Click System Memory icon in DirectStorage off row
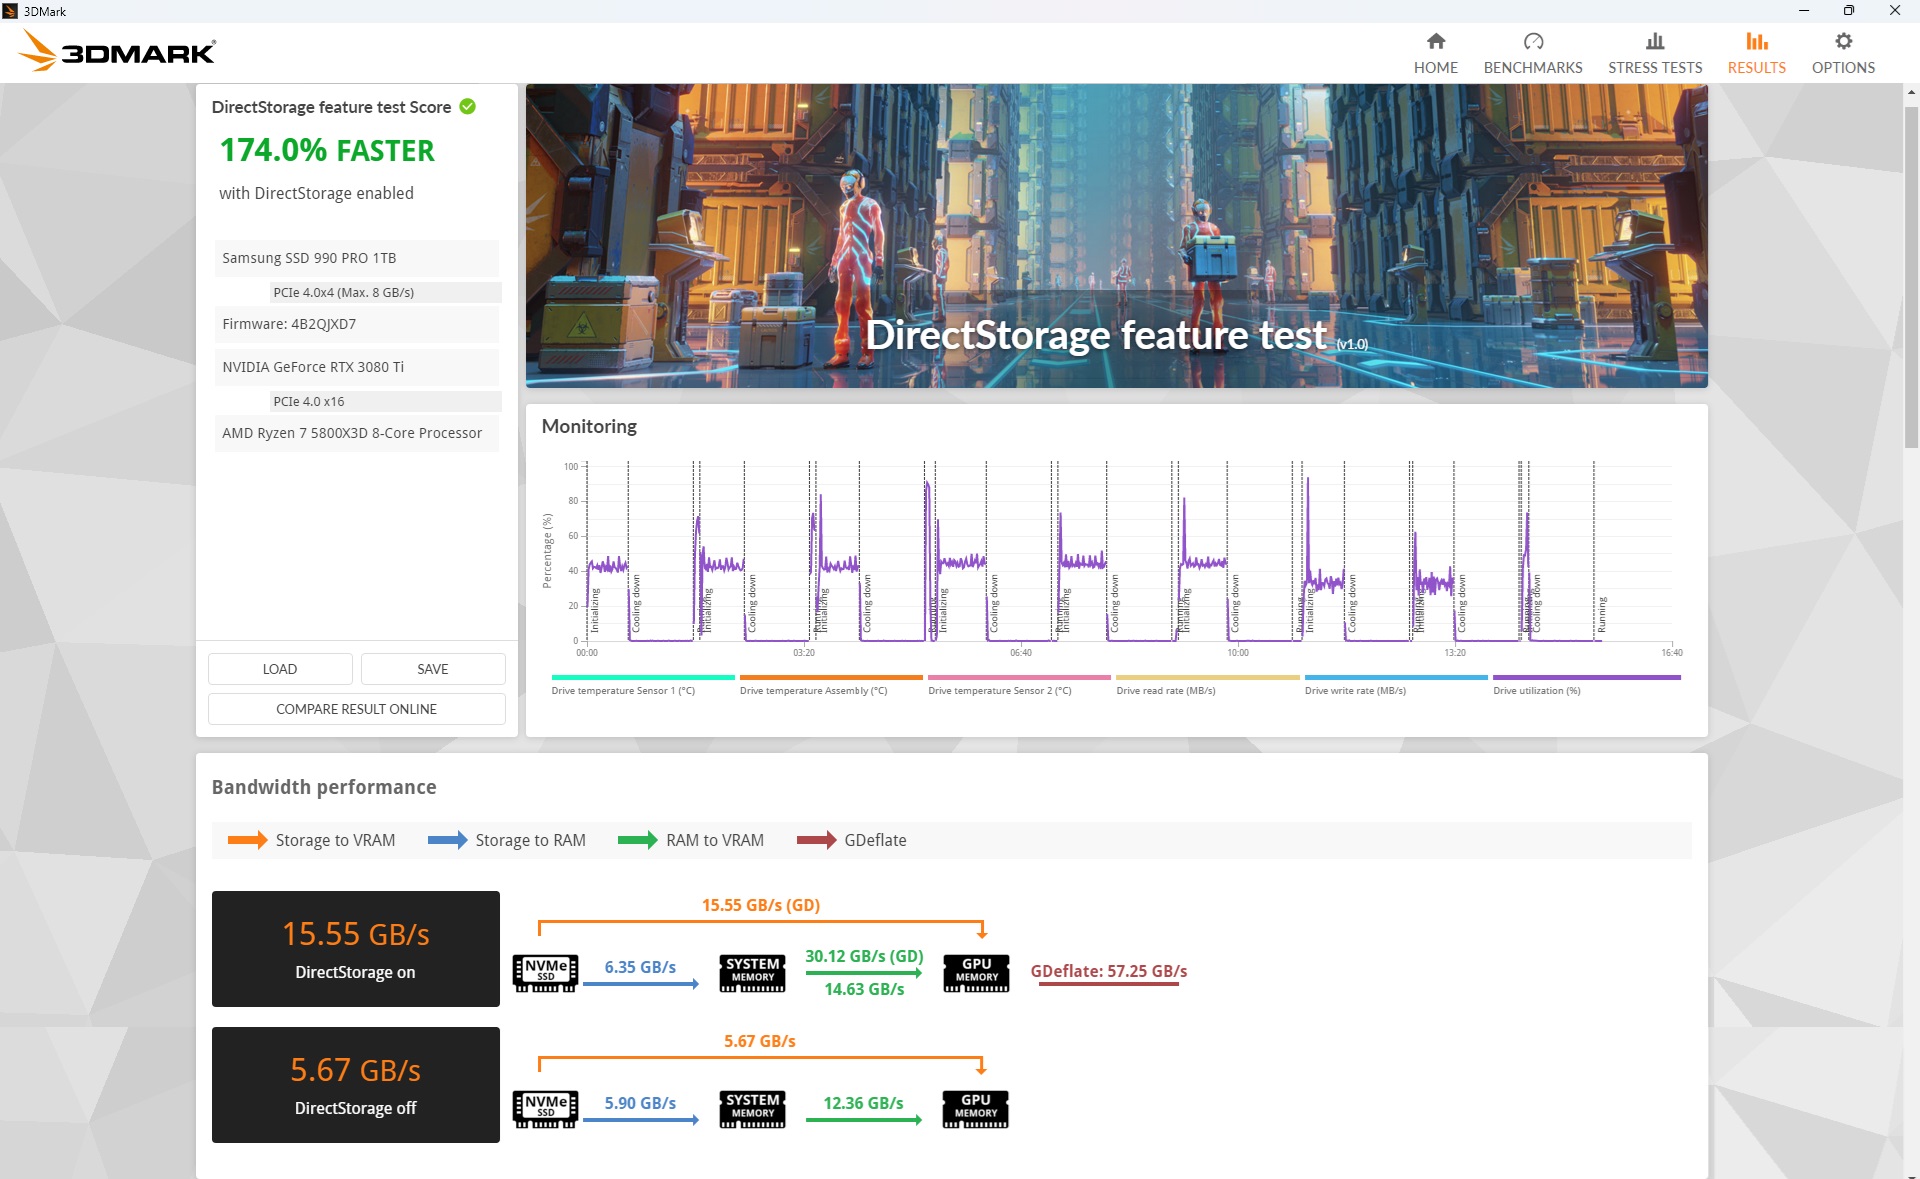 point(752,1109)
